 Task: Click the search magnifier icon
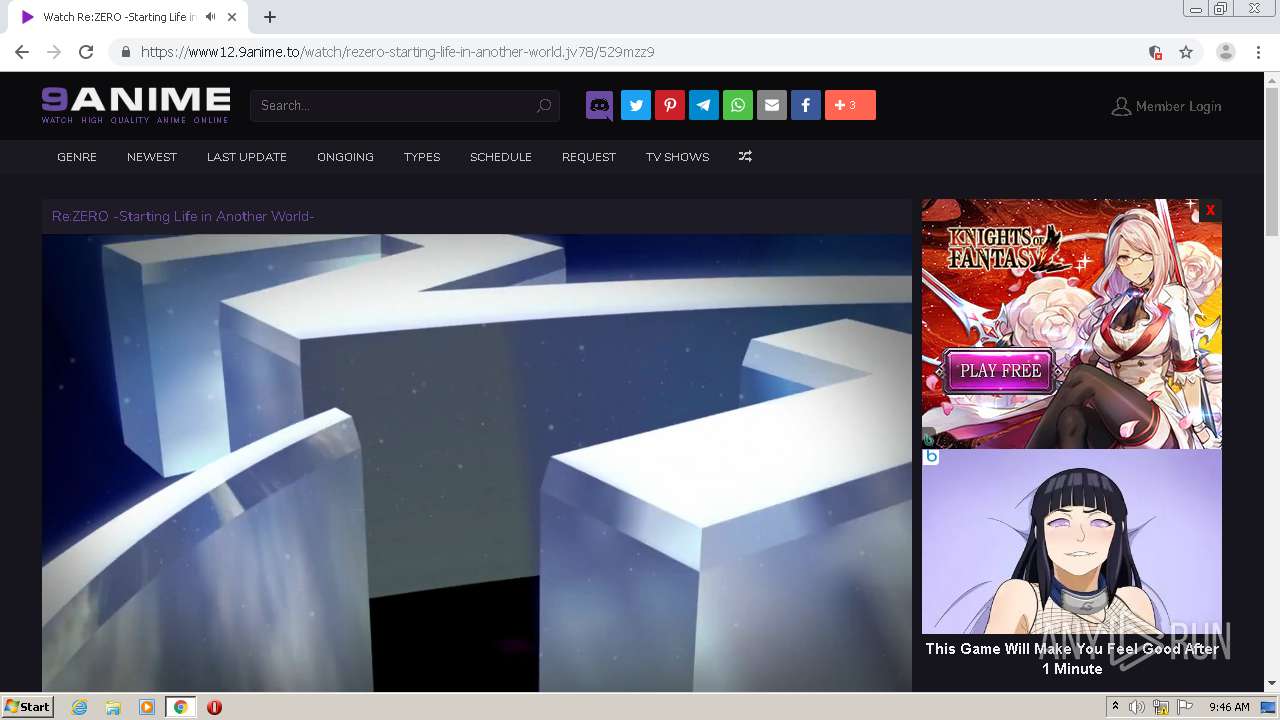tap(544, 105)
